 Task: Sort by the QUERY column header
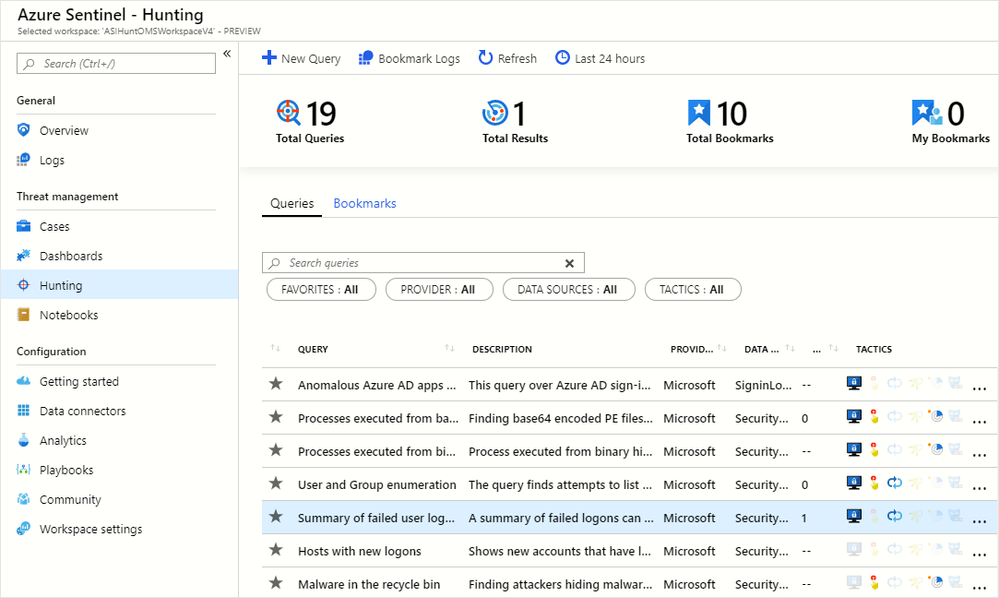pos(313,349)
